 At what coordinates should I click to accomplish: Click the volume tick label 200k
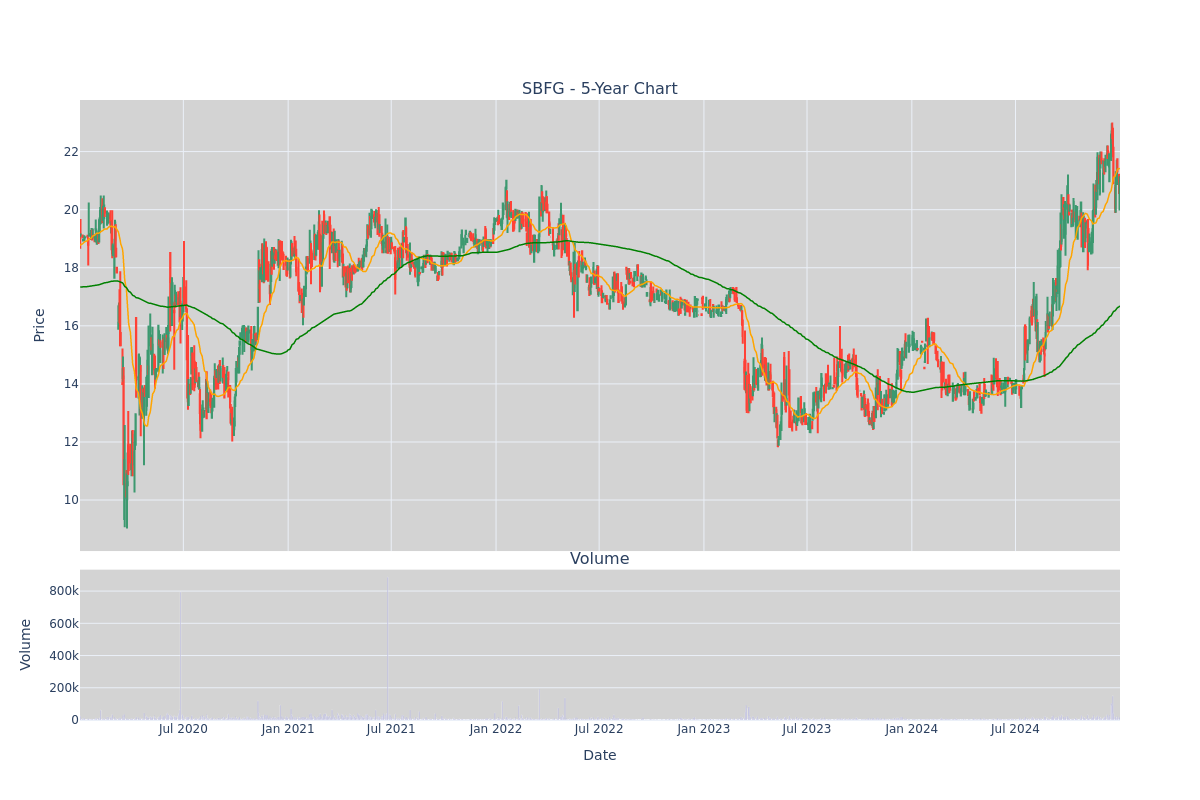click(x=64, y=687)
